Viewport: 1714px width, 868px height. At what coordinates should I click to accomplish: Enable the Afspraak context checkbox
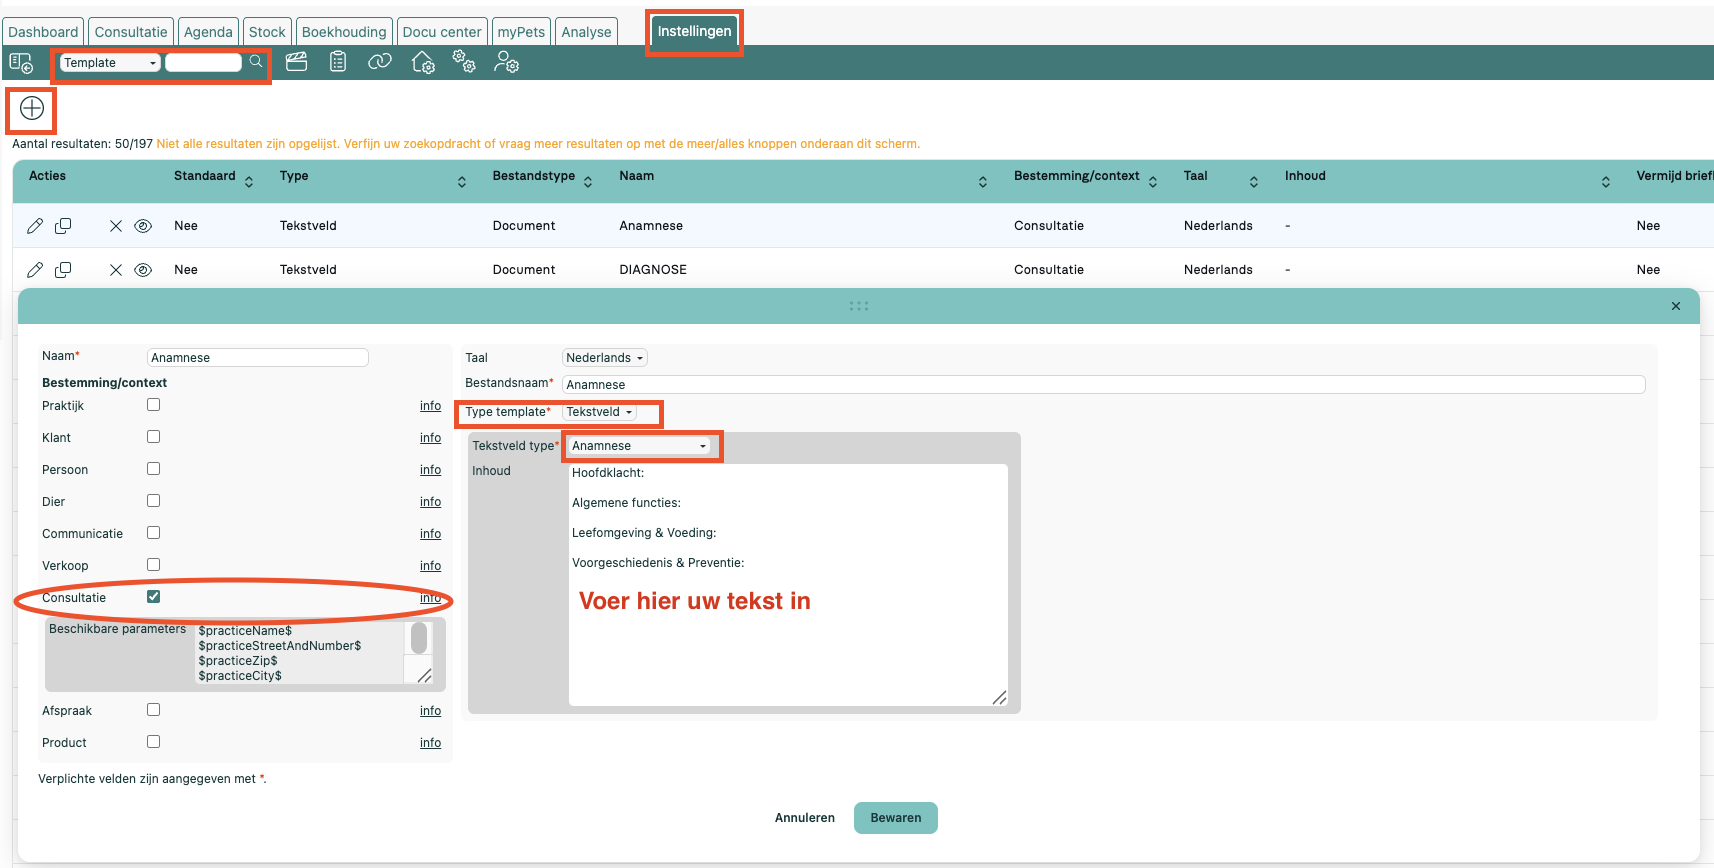(x=153, y=710)
